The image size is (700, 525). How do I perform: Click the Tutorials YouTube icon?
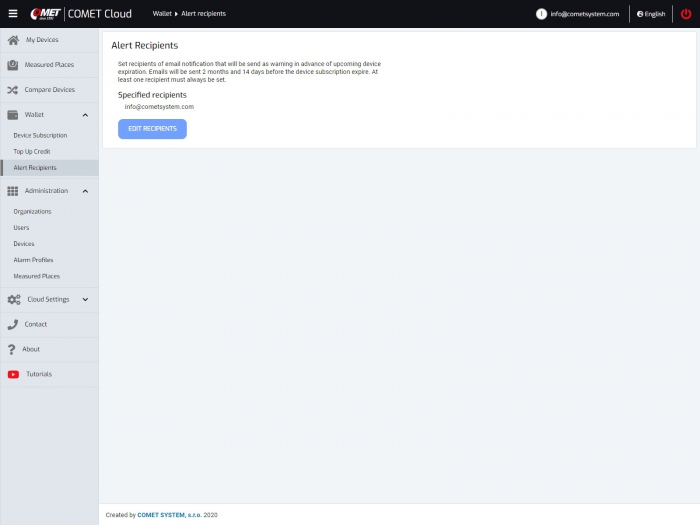tap(13, 374)
